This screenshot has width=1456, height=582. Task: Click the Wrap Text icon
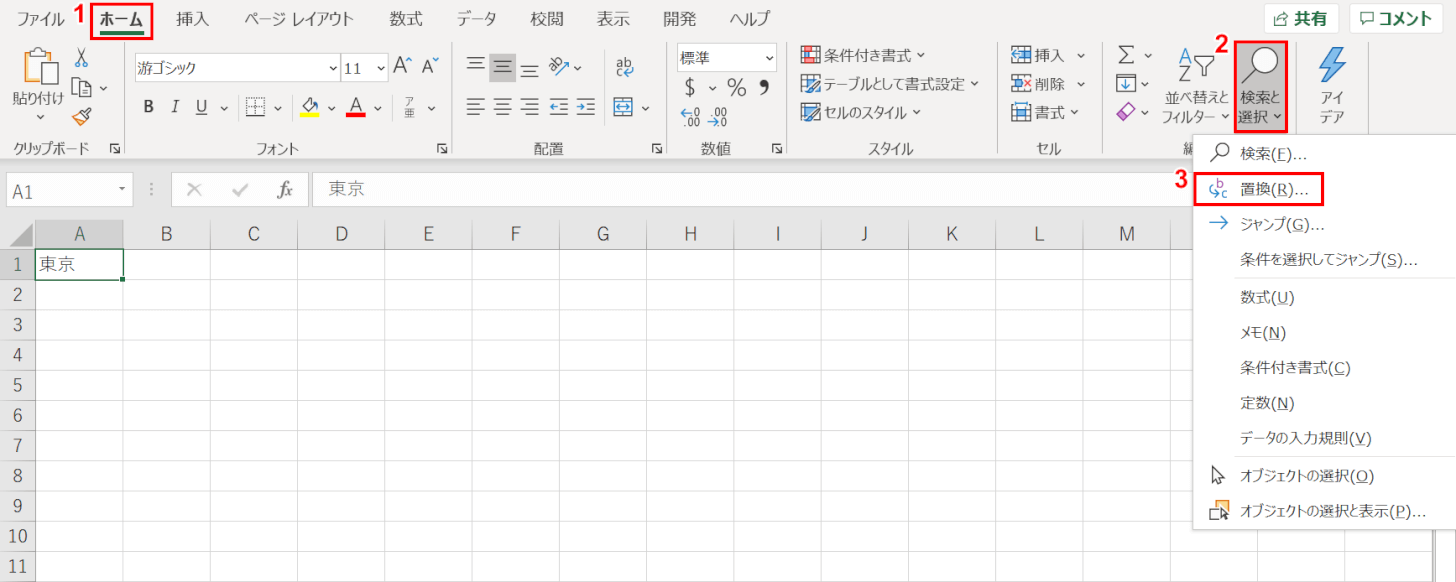[625, 66]
